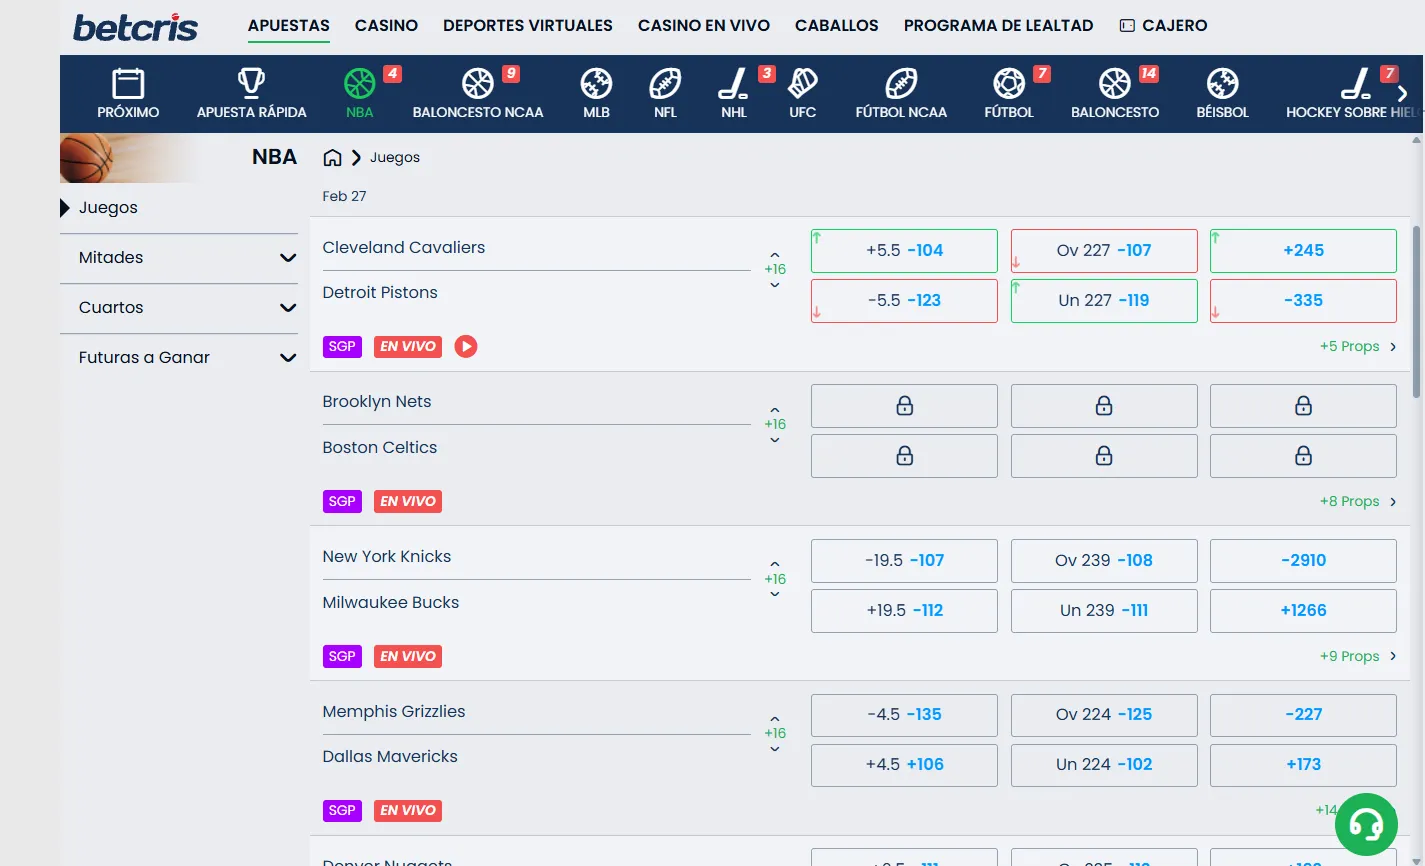The image size is (1425, 866).
Task: Toggle New York Knicks -2910 moneyline
Action: click(1303, 561)
